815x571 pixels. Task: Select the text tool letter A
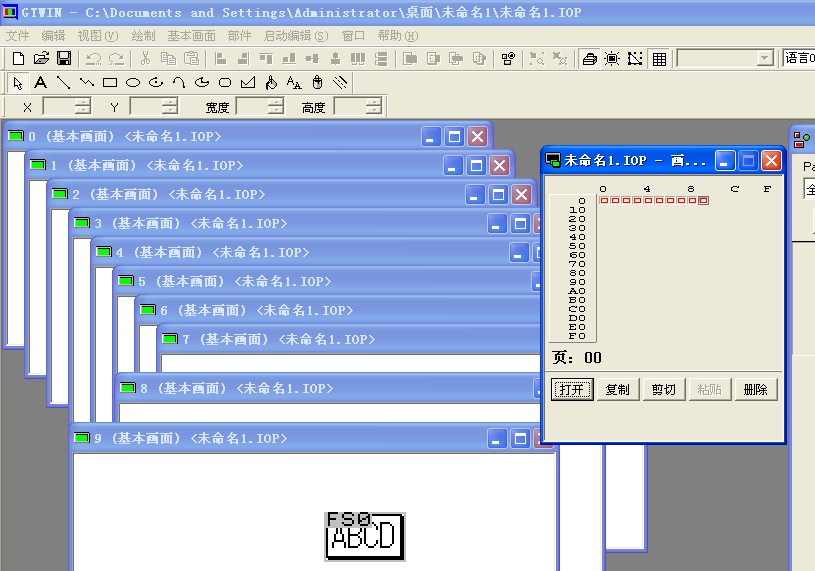coord(40,83)
